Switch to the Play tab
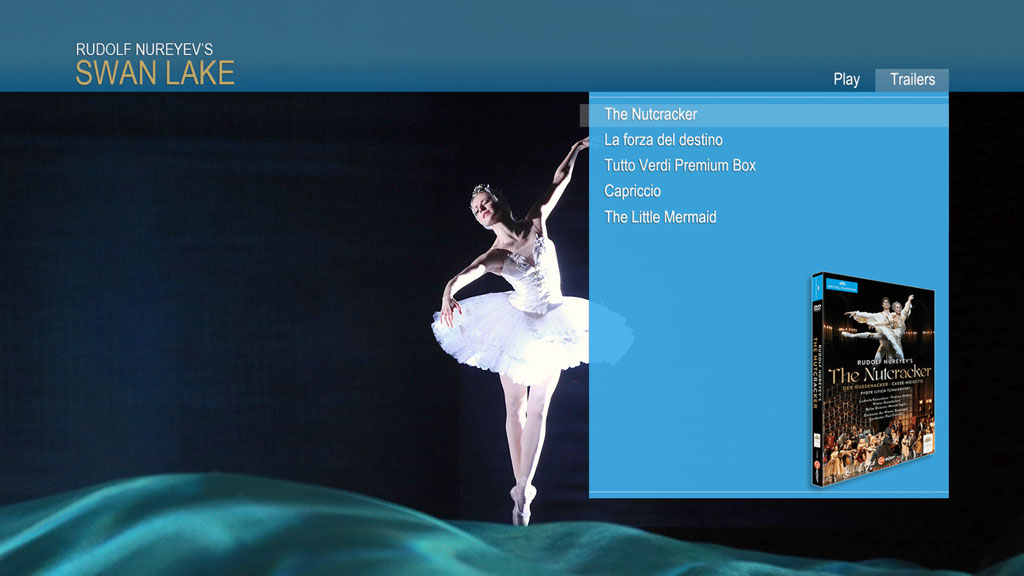 coord(846,80)
